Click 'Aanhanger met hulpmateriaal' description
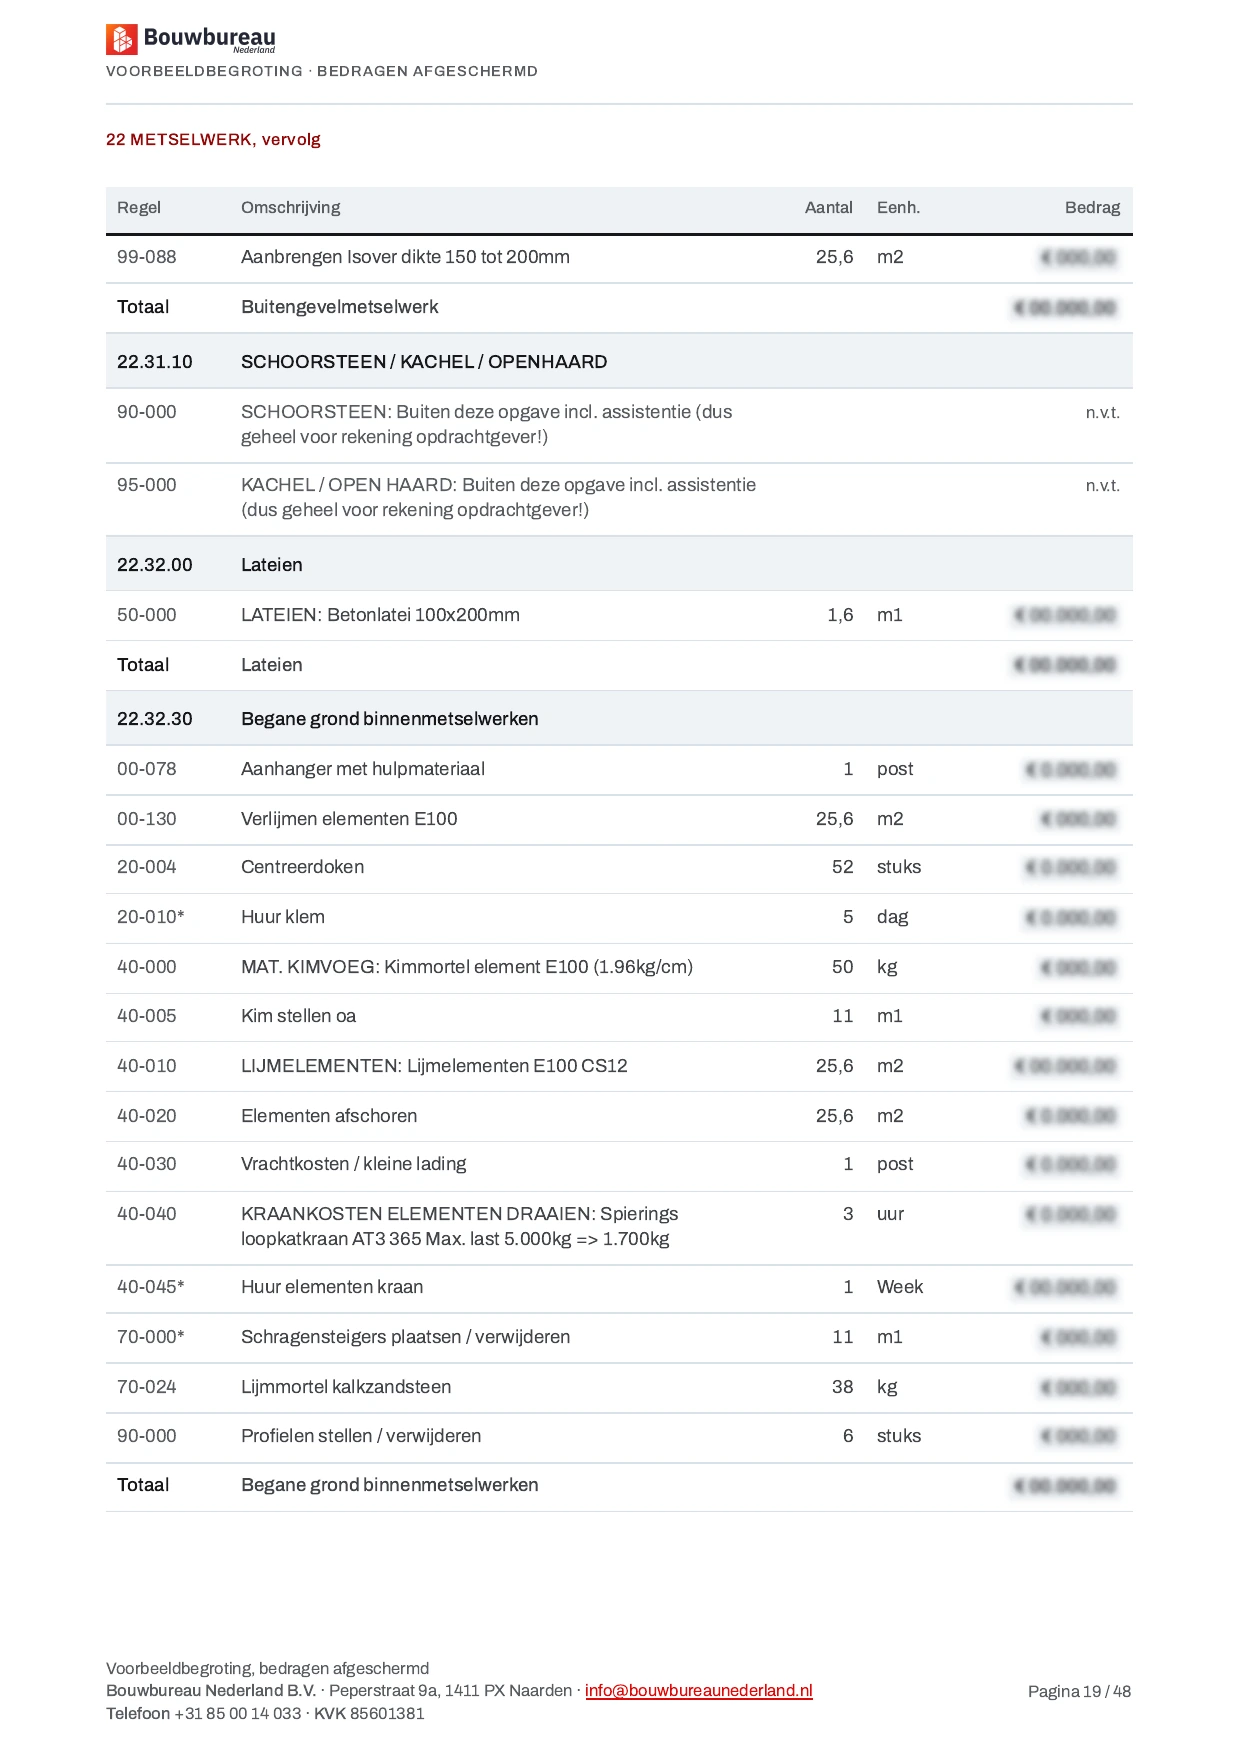Viewport: 1240px width, 1752px height. [x=362, y=769]
